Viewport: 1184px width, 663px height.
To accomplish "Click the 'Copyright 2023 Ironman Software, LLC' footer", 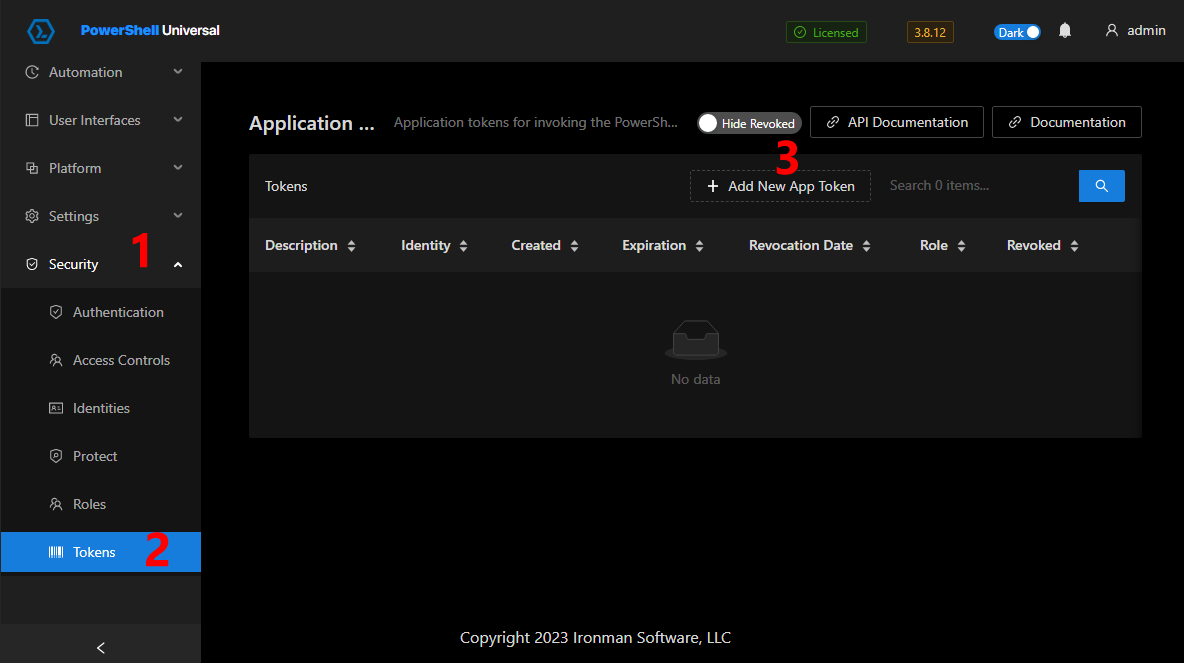I will coord(595,638).
